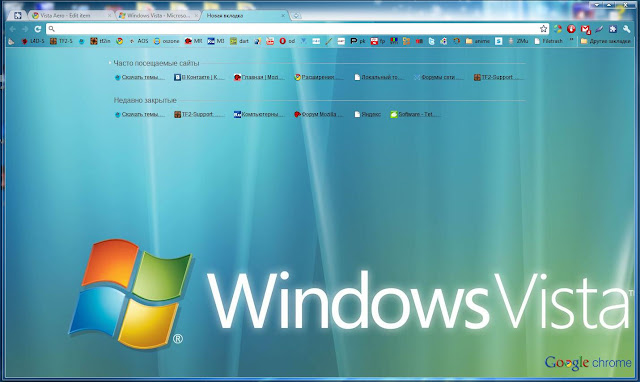
Task: Open the tf2in bookmark
Action: pos(100,41)
